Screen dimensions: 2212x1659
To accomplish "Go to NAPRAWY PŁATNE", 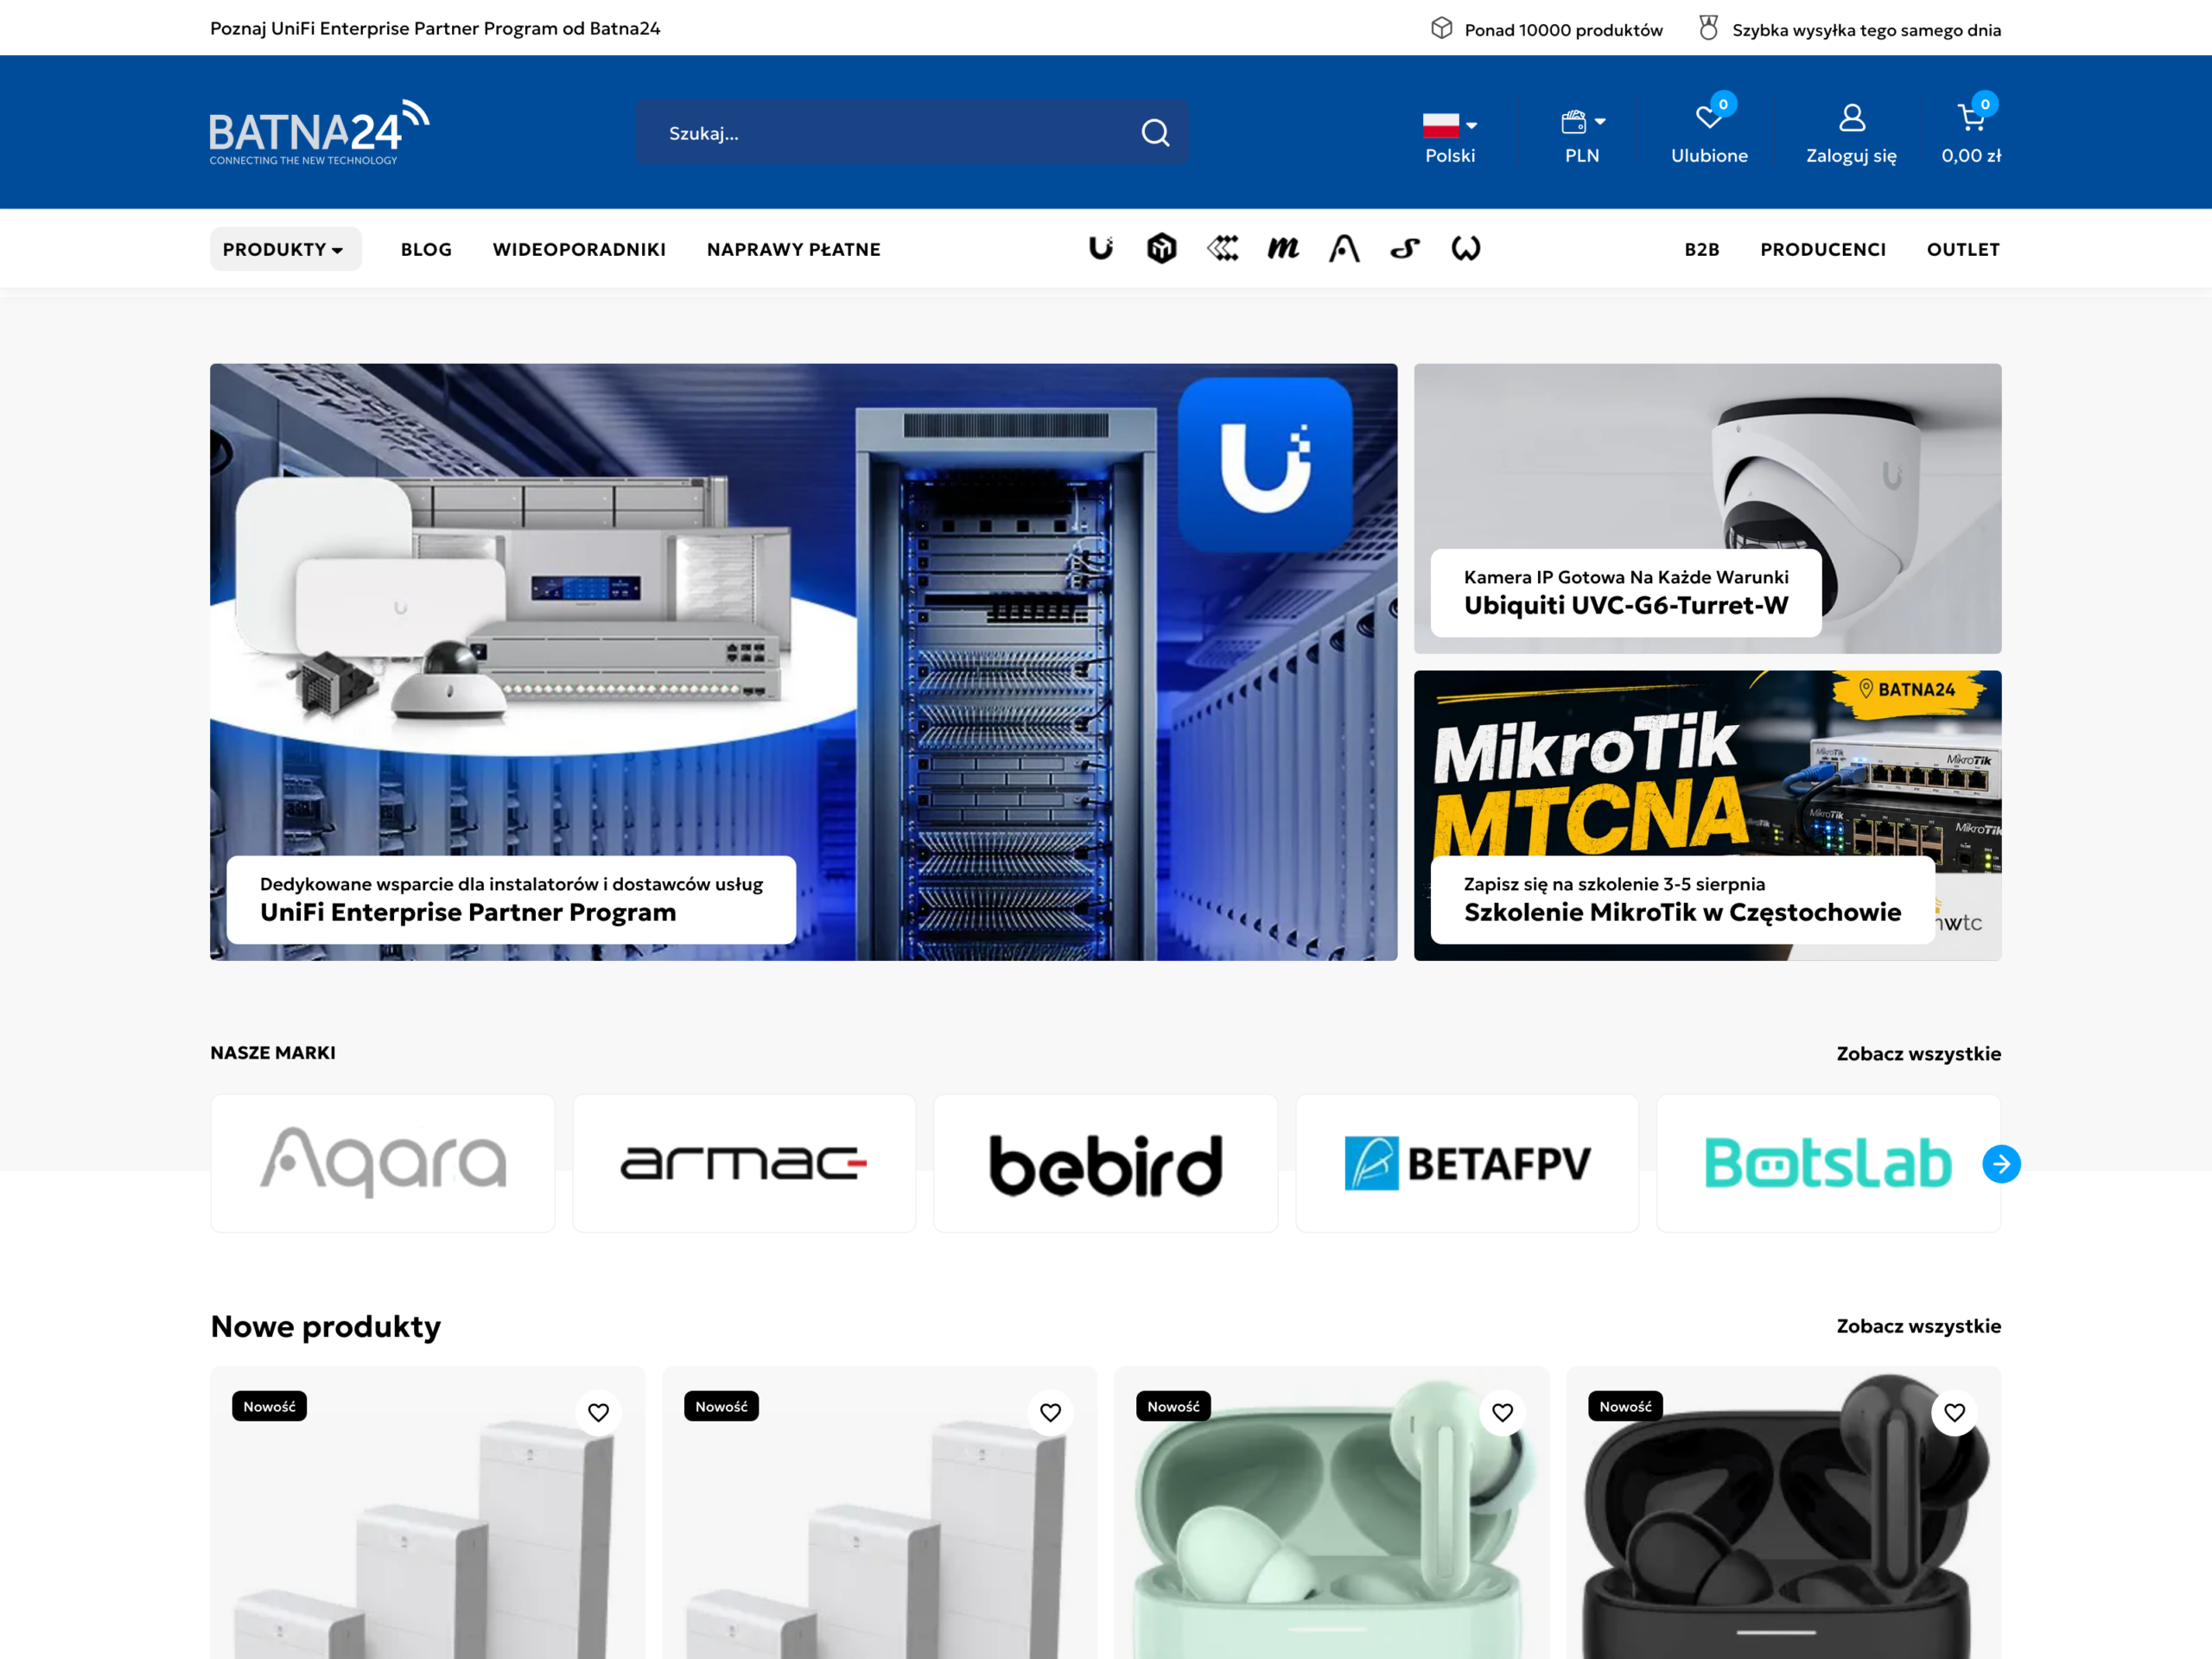I will point(793,249).
